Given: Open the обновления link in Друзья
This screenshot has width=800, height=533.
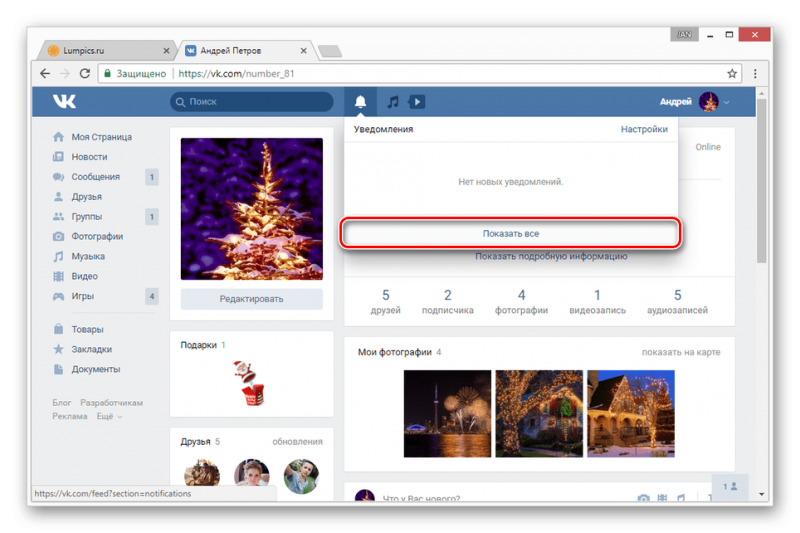Looking at the screenshot, I should click(x=297, y=442).
